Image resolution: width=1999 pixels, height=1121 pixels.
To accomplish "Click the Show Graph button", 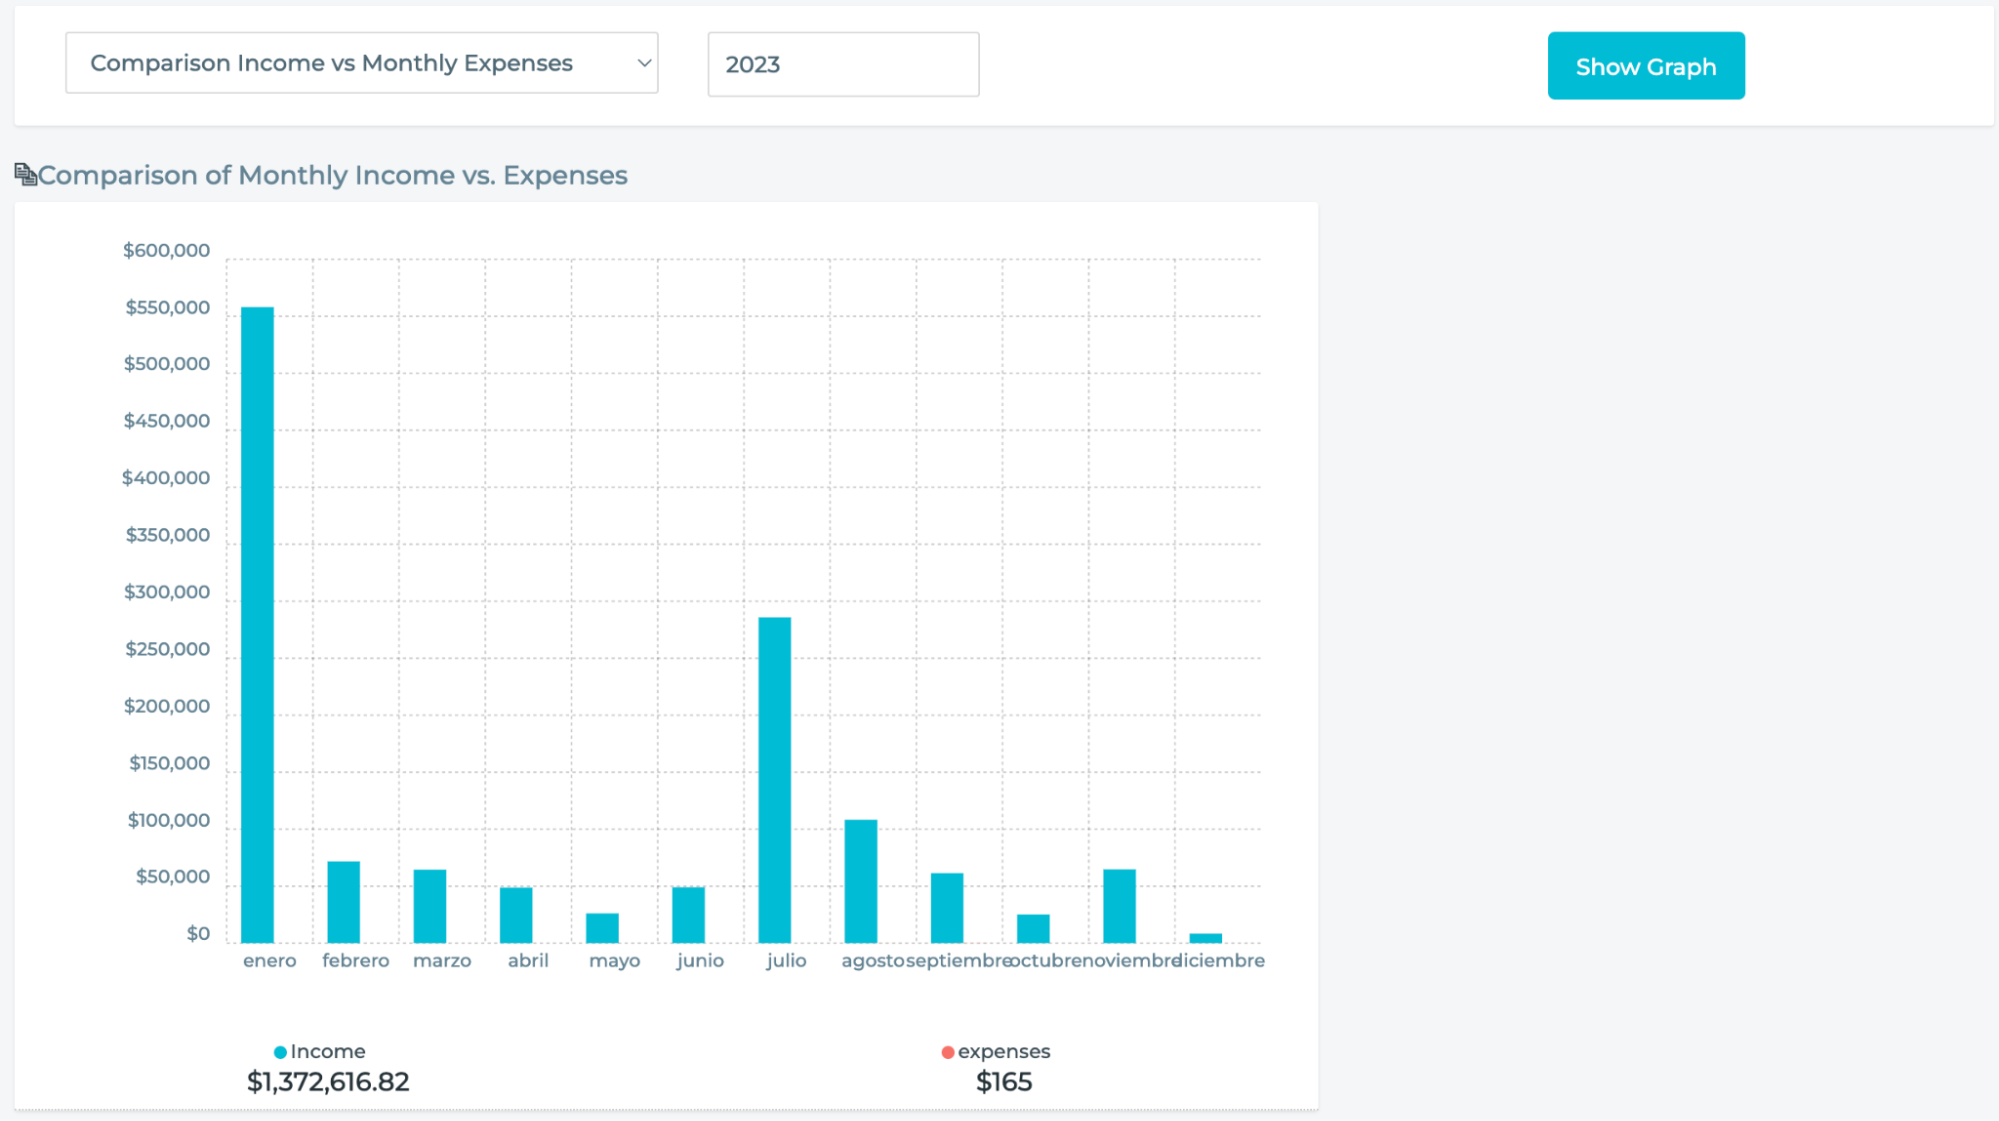I will tap(1646, 66).
